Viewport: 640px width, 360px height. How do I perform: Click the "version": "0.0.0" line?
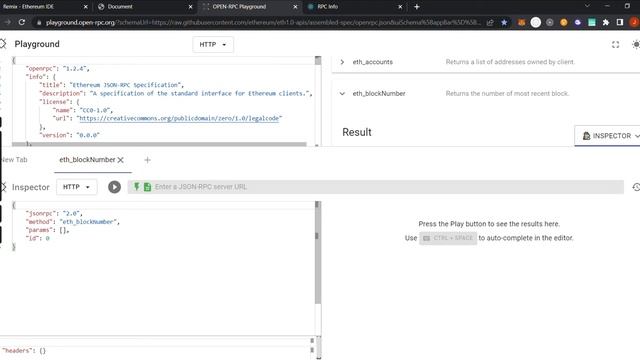coord(69,135)
